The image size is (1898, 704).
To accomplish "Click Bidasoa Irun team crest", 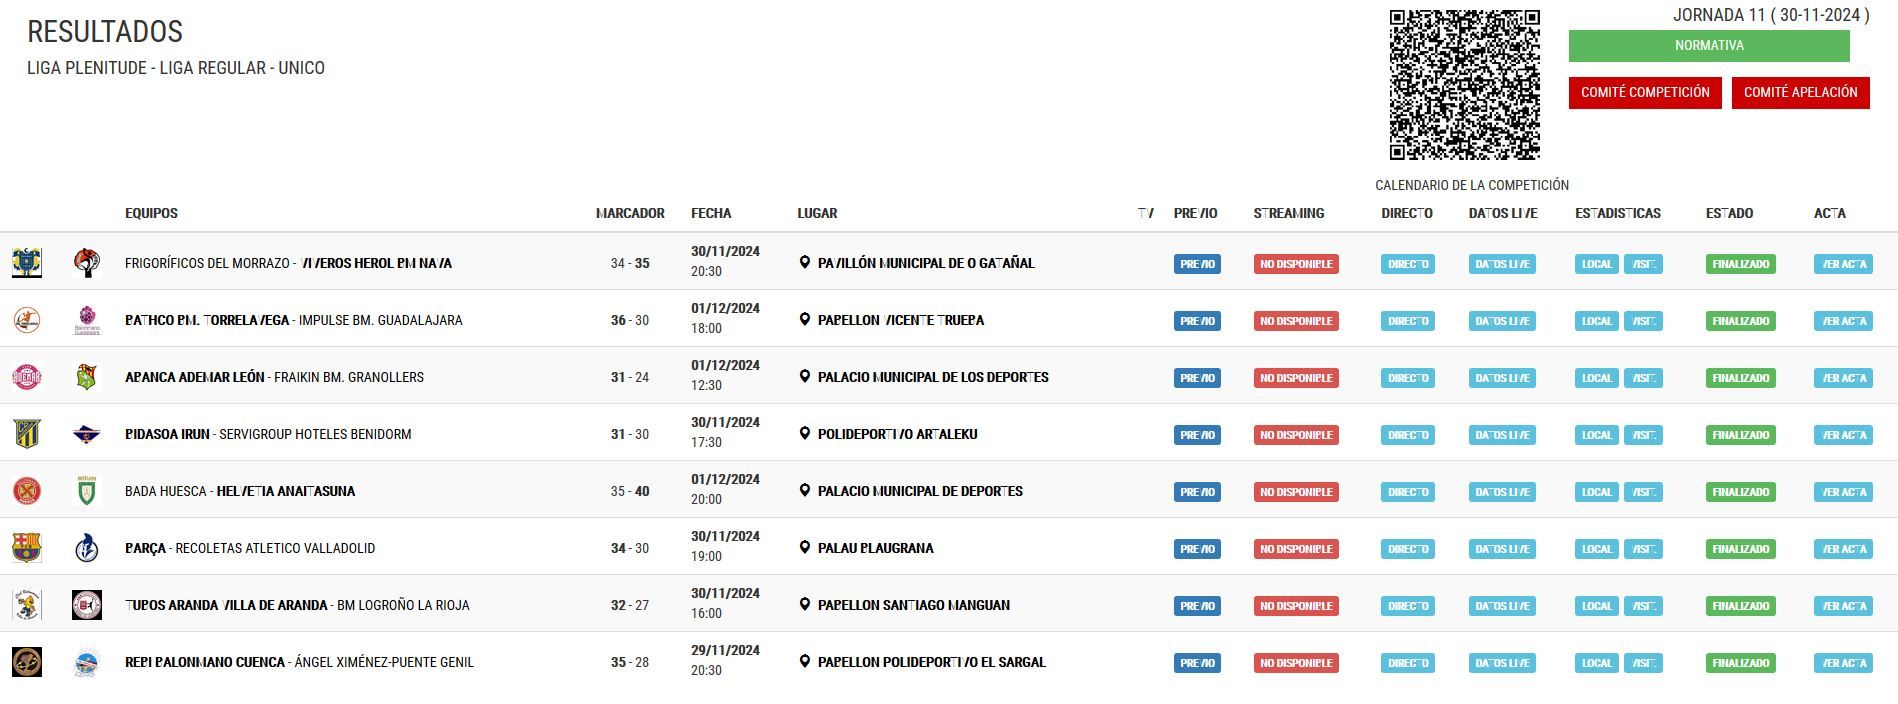I will pos(27,434).
